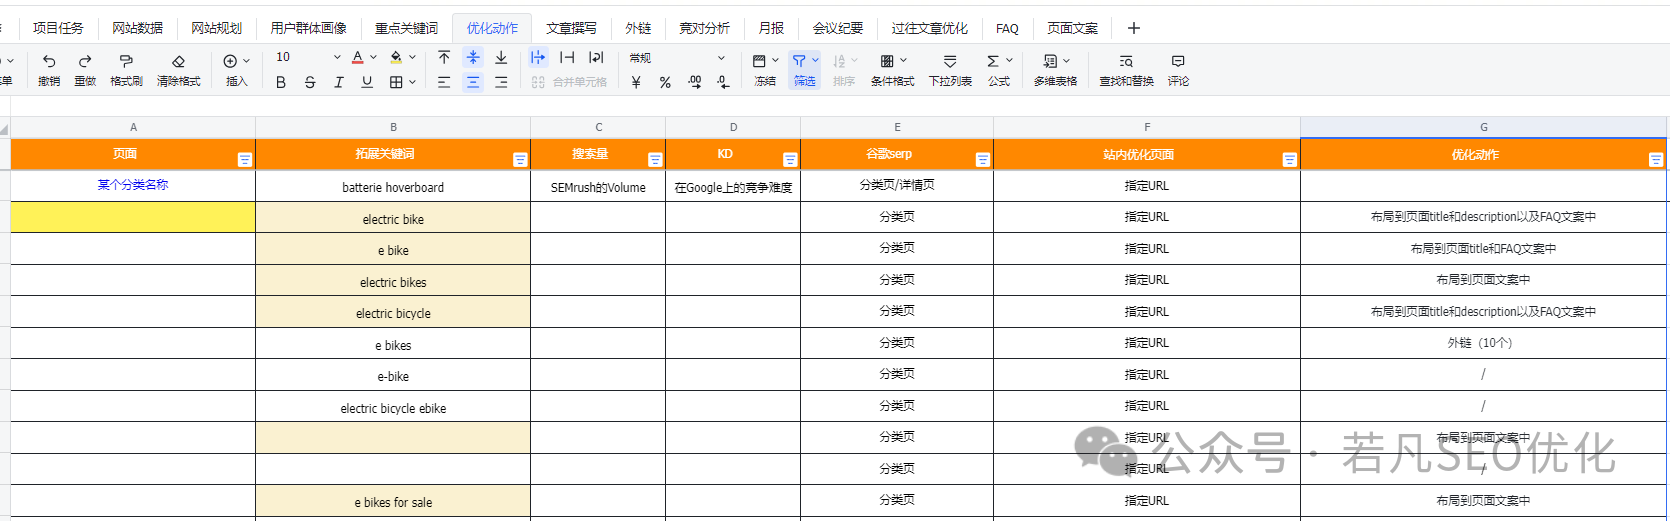
Task: Click the comment (评论) icon
Action: coord(1178,61)
